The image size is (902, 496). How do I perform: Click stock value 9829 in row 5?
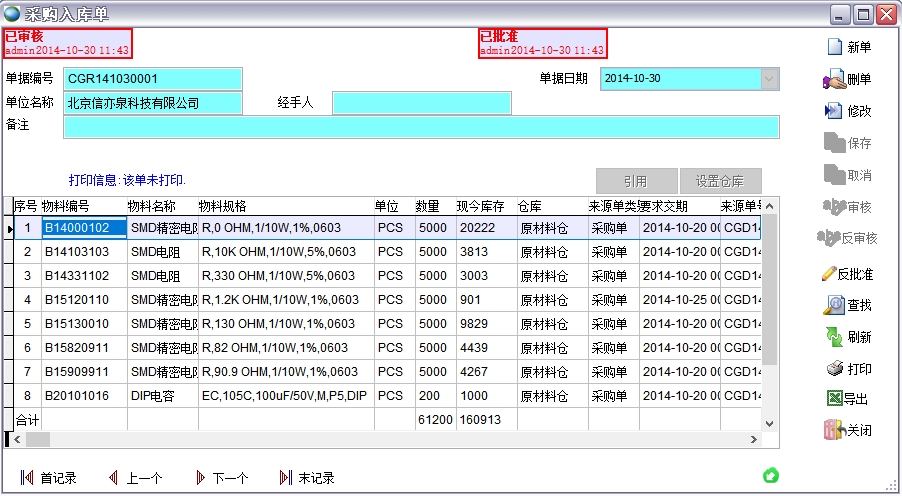point(486,324)
